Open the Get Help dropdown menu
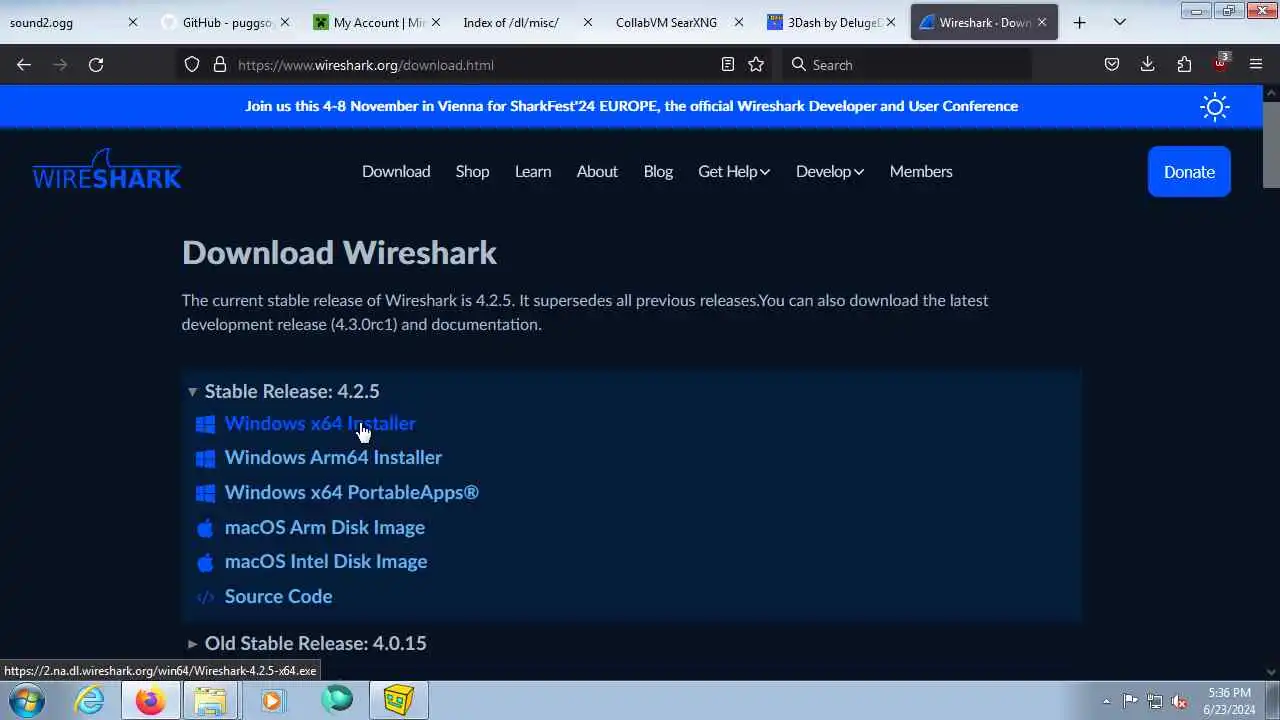The image size is (1280, 720). pyautogui.click(x=734, y=172)
